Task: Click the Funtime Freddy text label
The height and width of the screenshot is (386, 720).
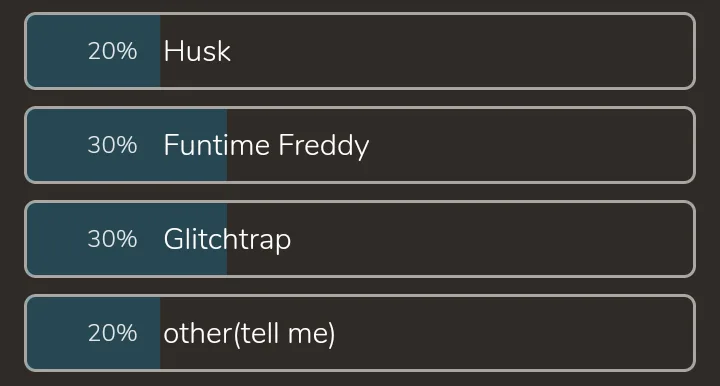Action: point(266,146)
